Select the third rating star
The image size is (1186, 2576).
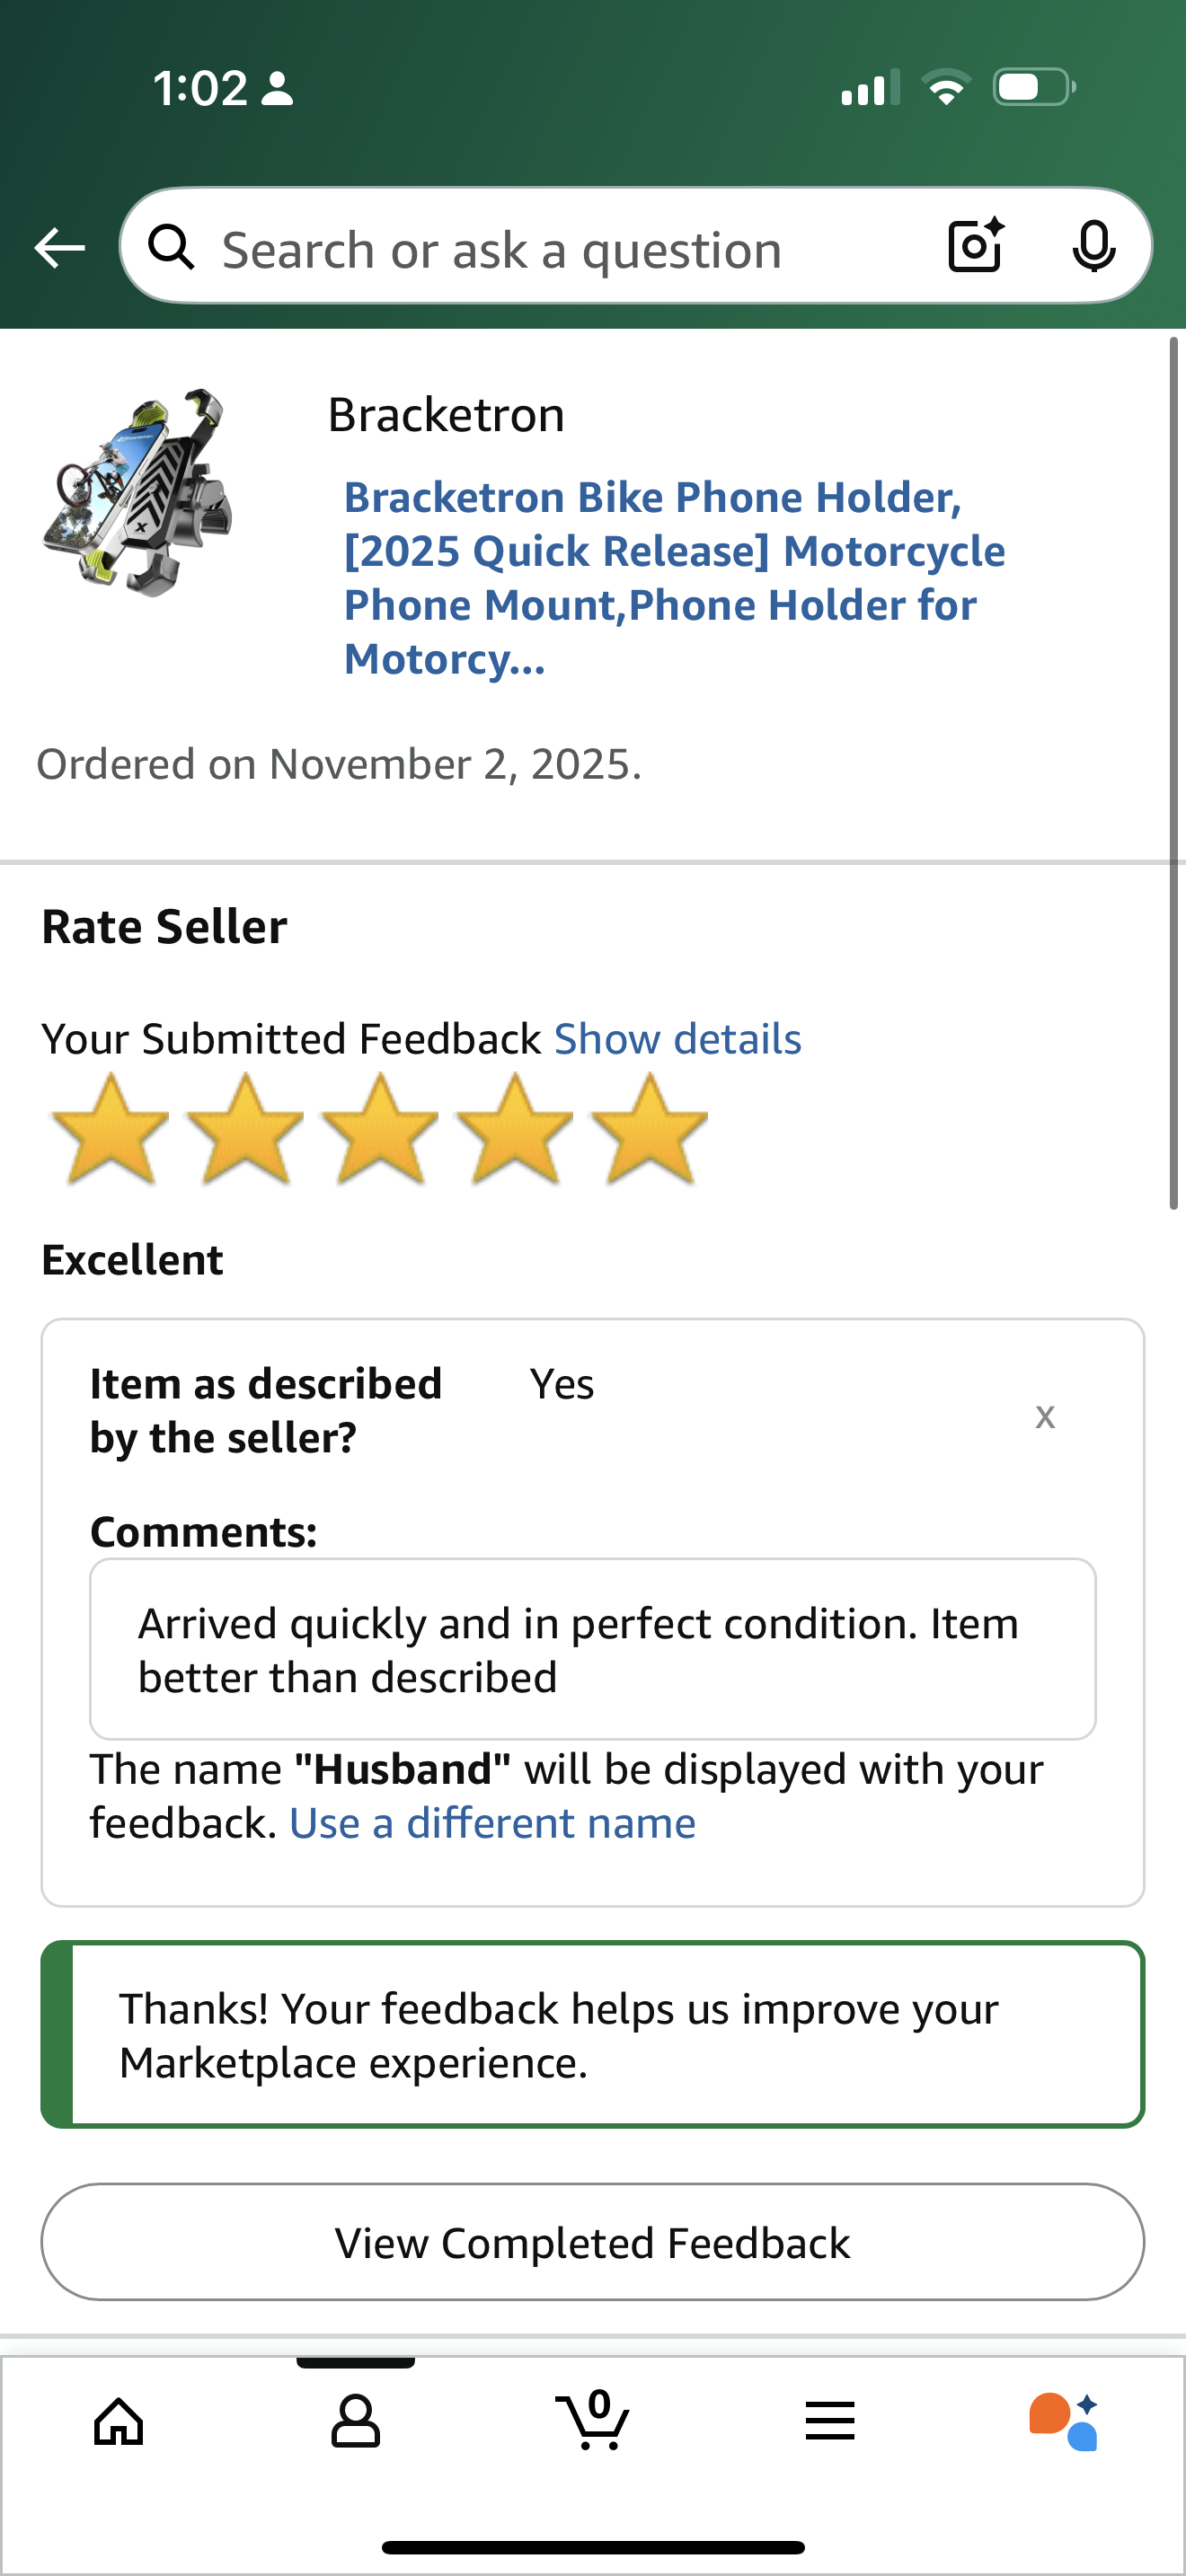379,1130
